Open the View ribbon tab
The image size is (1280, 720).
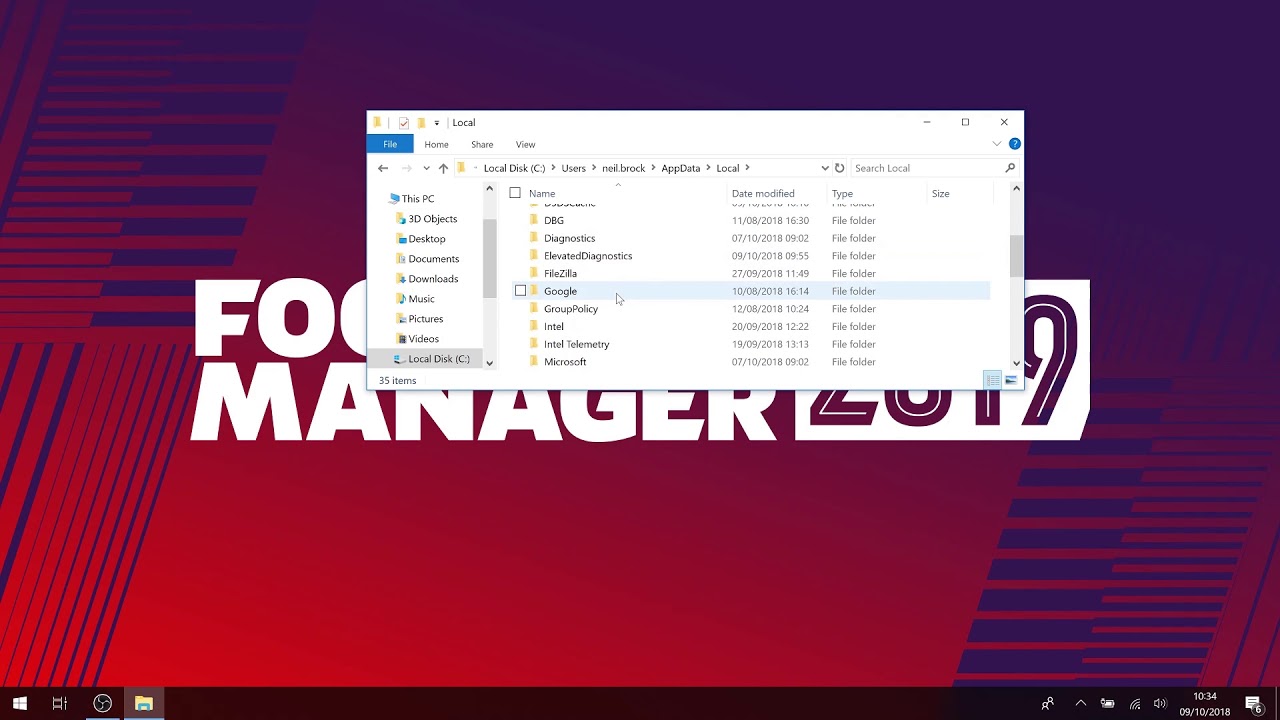(x=525, y=144)
